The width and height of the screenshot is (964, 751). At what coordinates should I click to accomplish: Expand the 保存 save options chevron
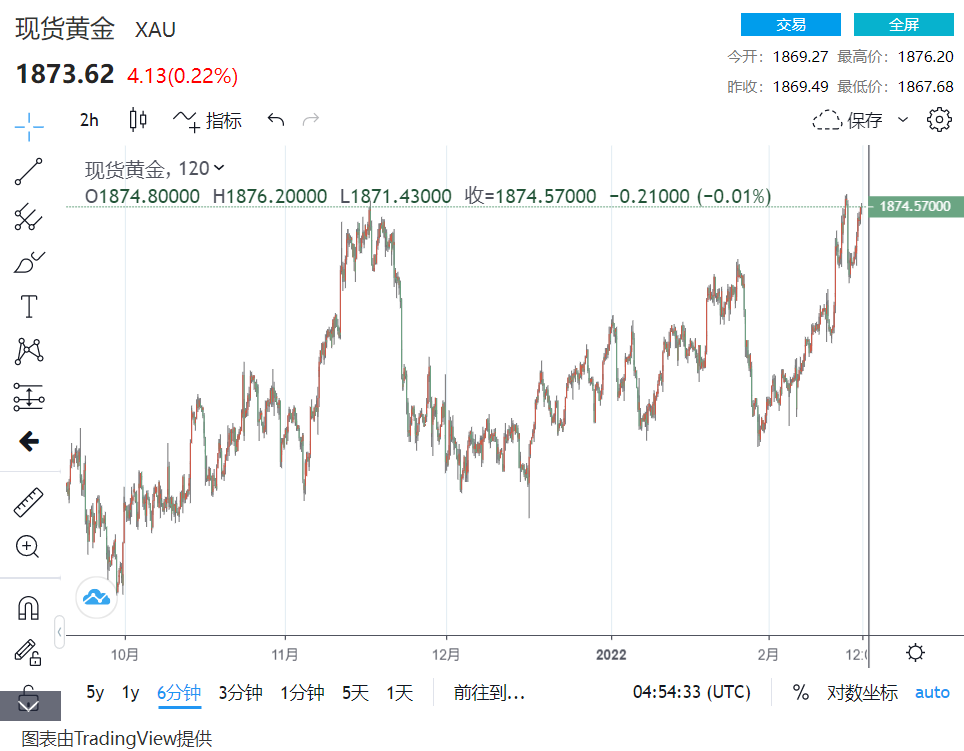903,120
